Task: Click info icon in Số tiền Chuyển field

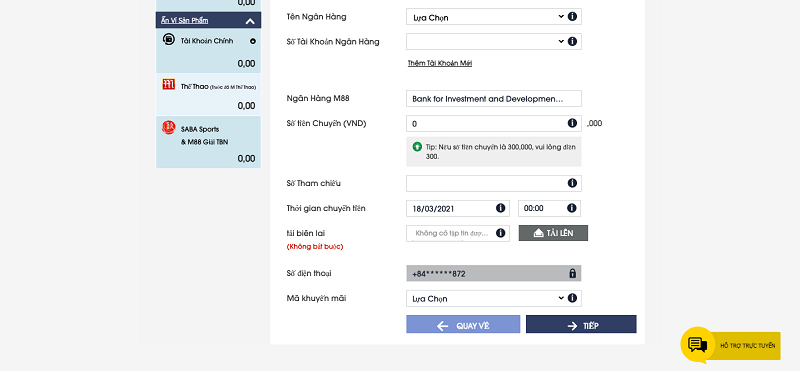Action: point(572,123)
